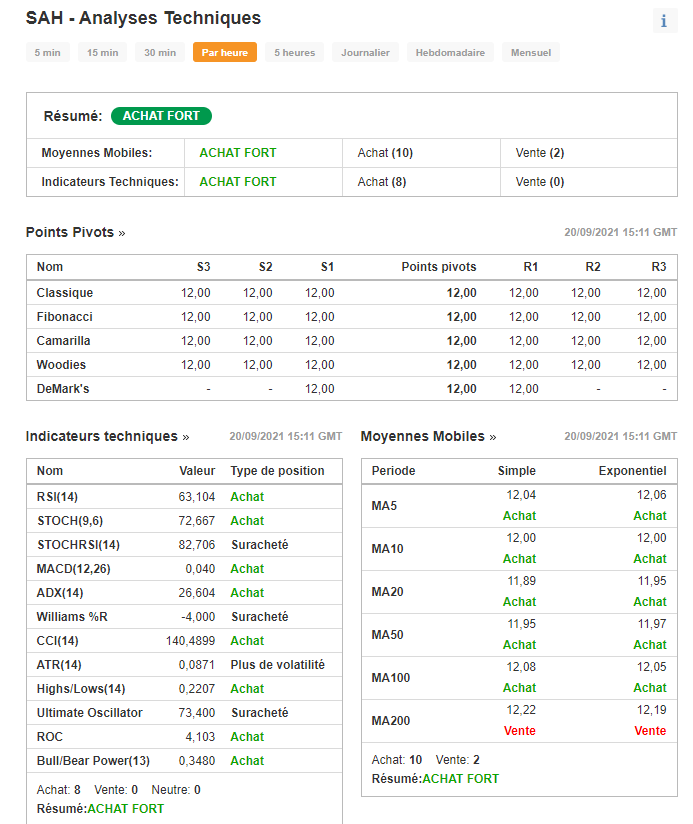
Task: Select the 15 min timeframe tab
Action: coord(102,53)
